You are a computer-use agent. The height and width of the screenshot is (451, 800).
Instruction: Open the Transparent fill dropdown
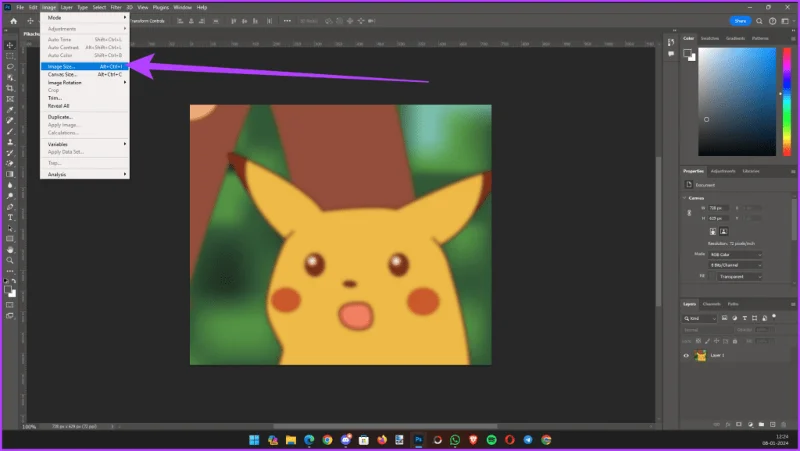(x=739, y=277)
